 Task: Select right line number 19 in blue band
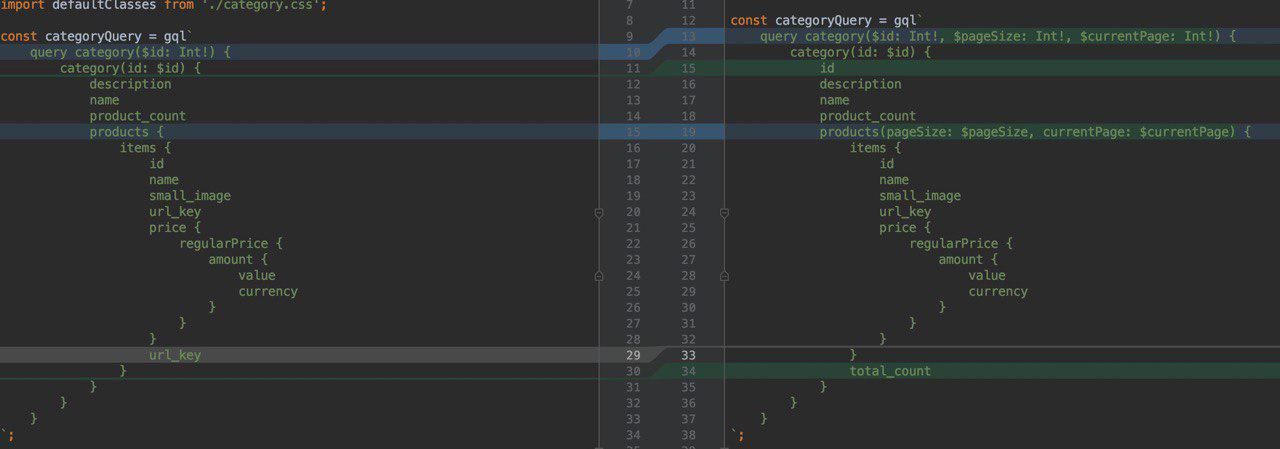pyautogui.click(x=687, y=132)
